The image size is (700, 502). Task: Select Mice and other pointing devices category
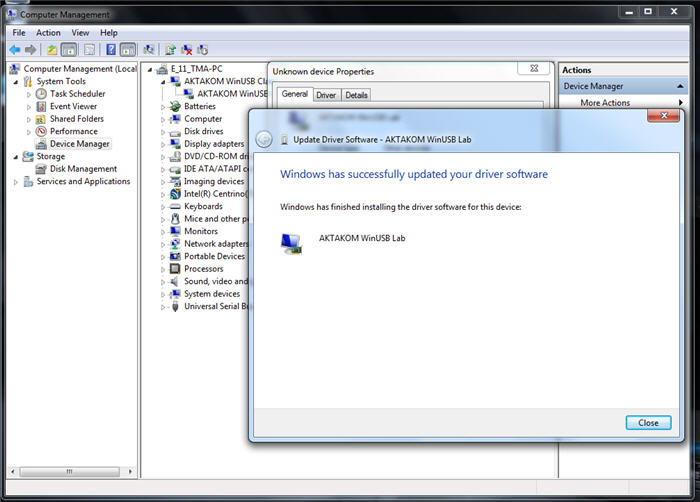216,219
